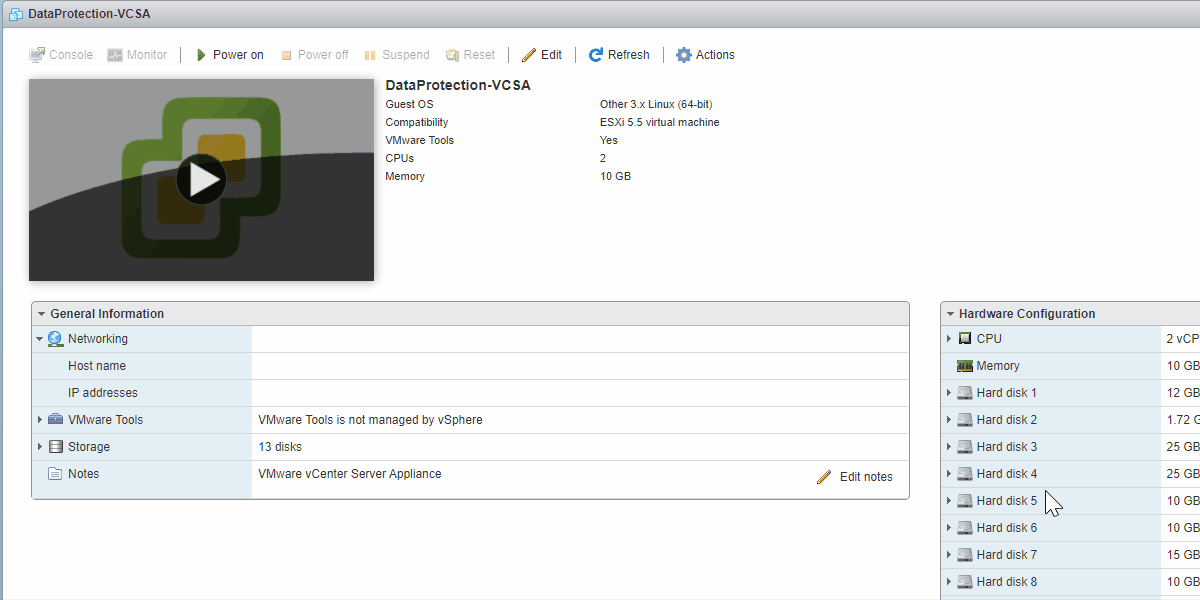
Task: Click the Hard disk 8 drive icon
Action: [965, 582]
